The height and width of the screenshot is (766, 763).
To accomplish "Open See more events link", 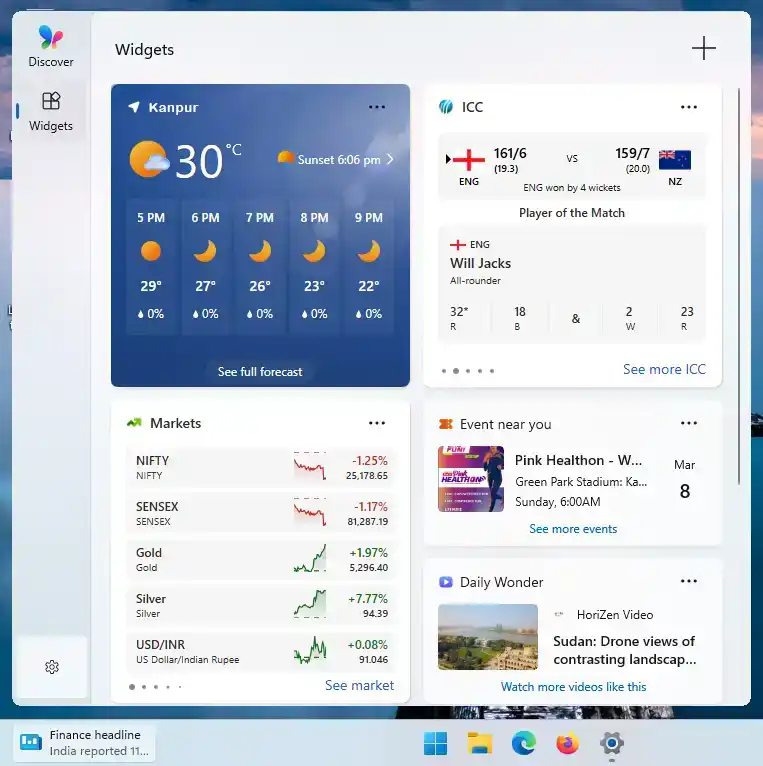I will click(573, 529).
